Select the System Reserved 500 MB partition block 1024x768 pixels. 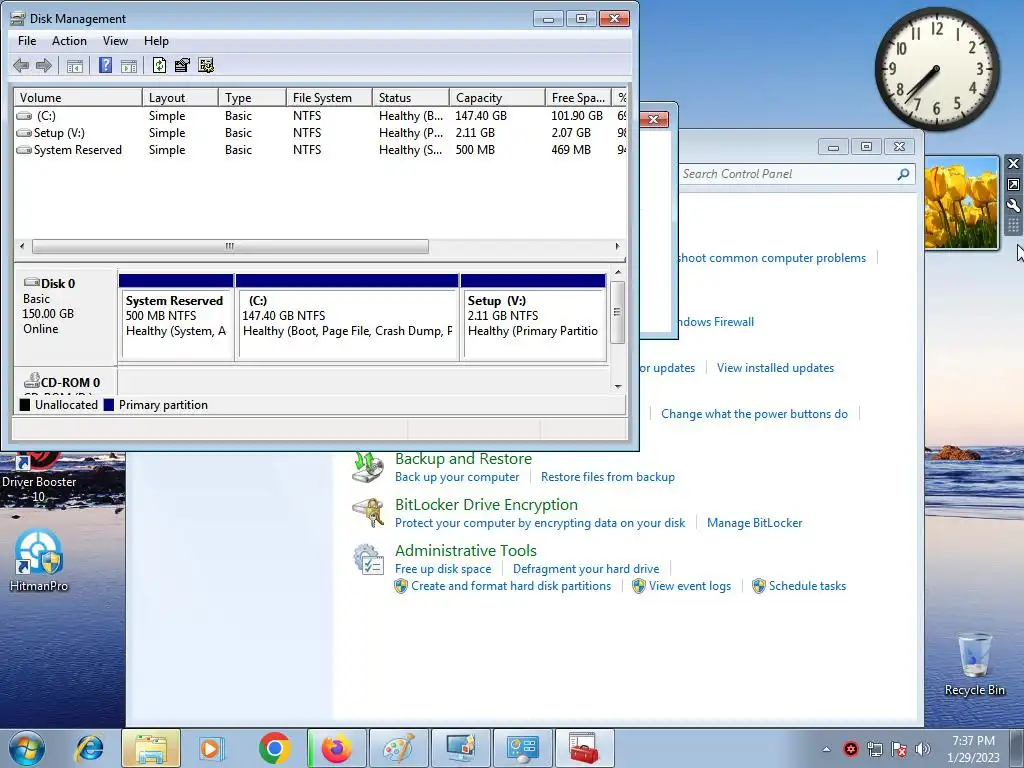tap(176, 317)
